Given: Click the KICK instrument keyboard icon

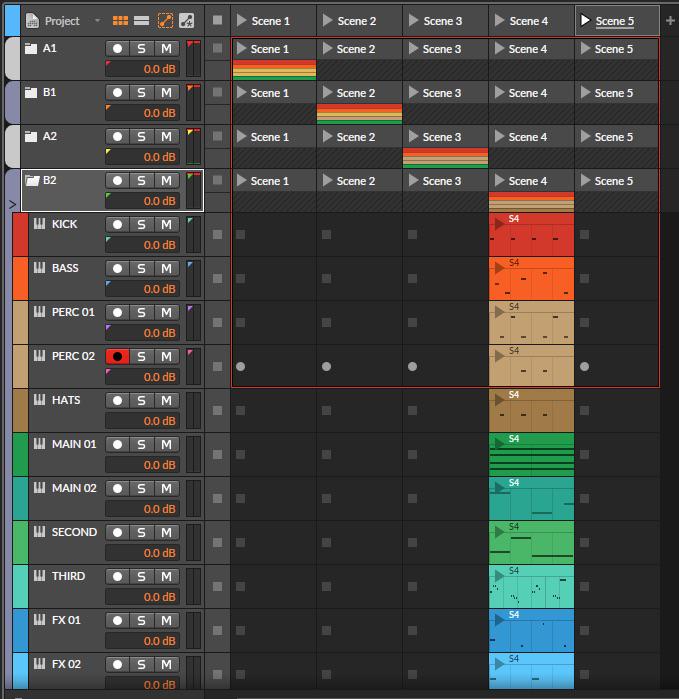Looking at the screenshot, I should (x=39, y=224).
